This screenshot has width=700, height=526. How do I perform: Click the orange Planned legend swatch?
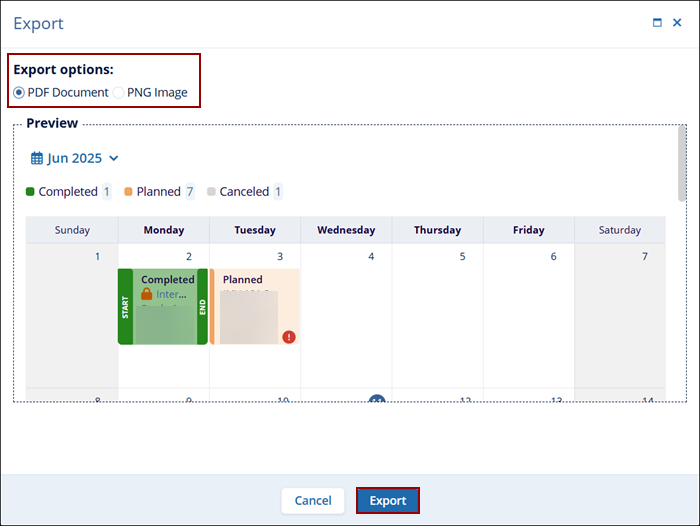click(128, 191)
